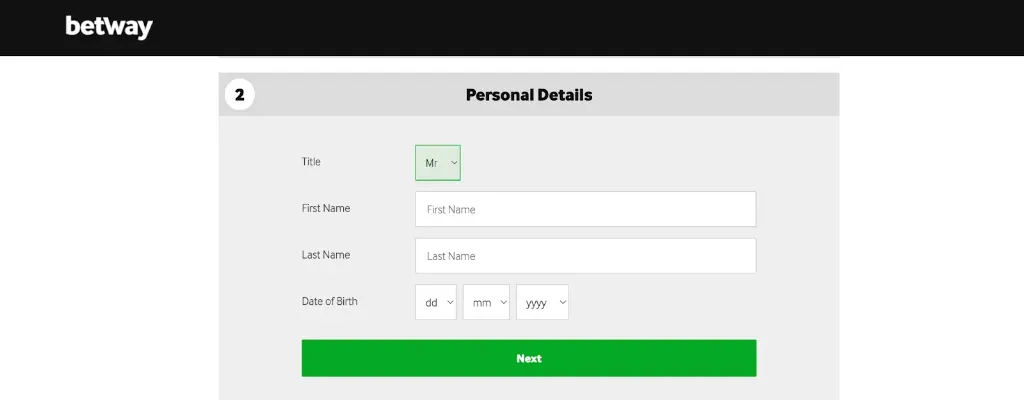The height and width of the screenshot is (403, 1024).
Task: Focus the First Name text field
Action: pyautogui.click(x=585, y=210)
